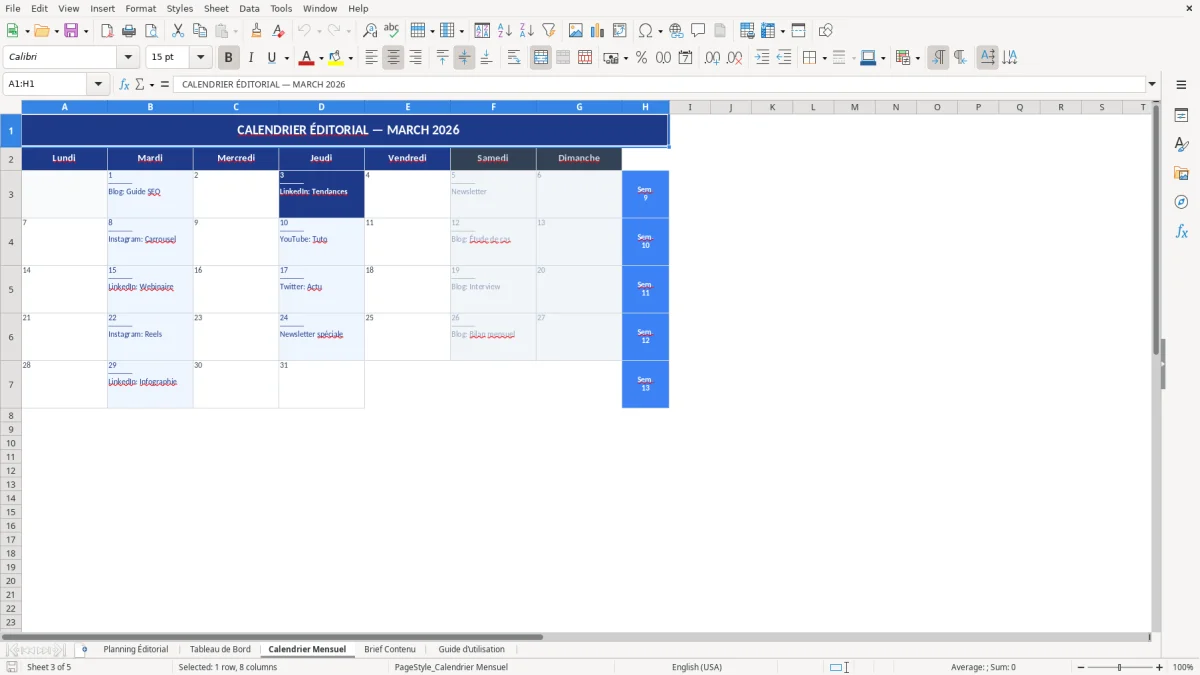This screenshot has height=675, width=1200.
Task: Add a new sheet with the plus button
Action: [84, 649]
